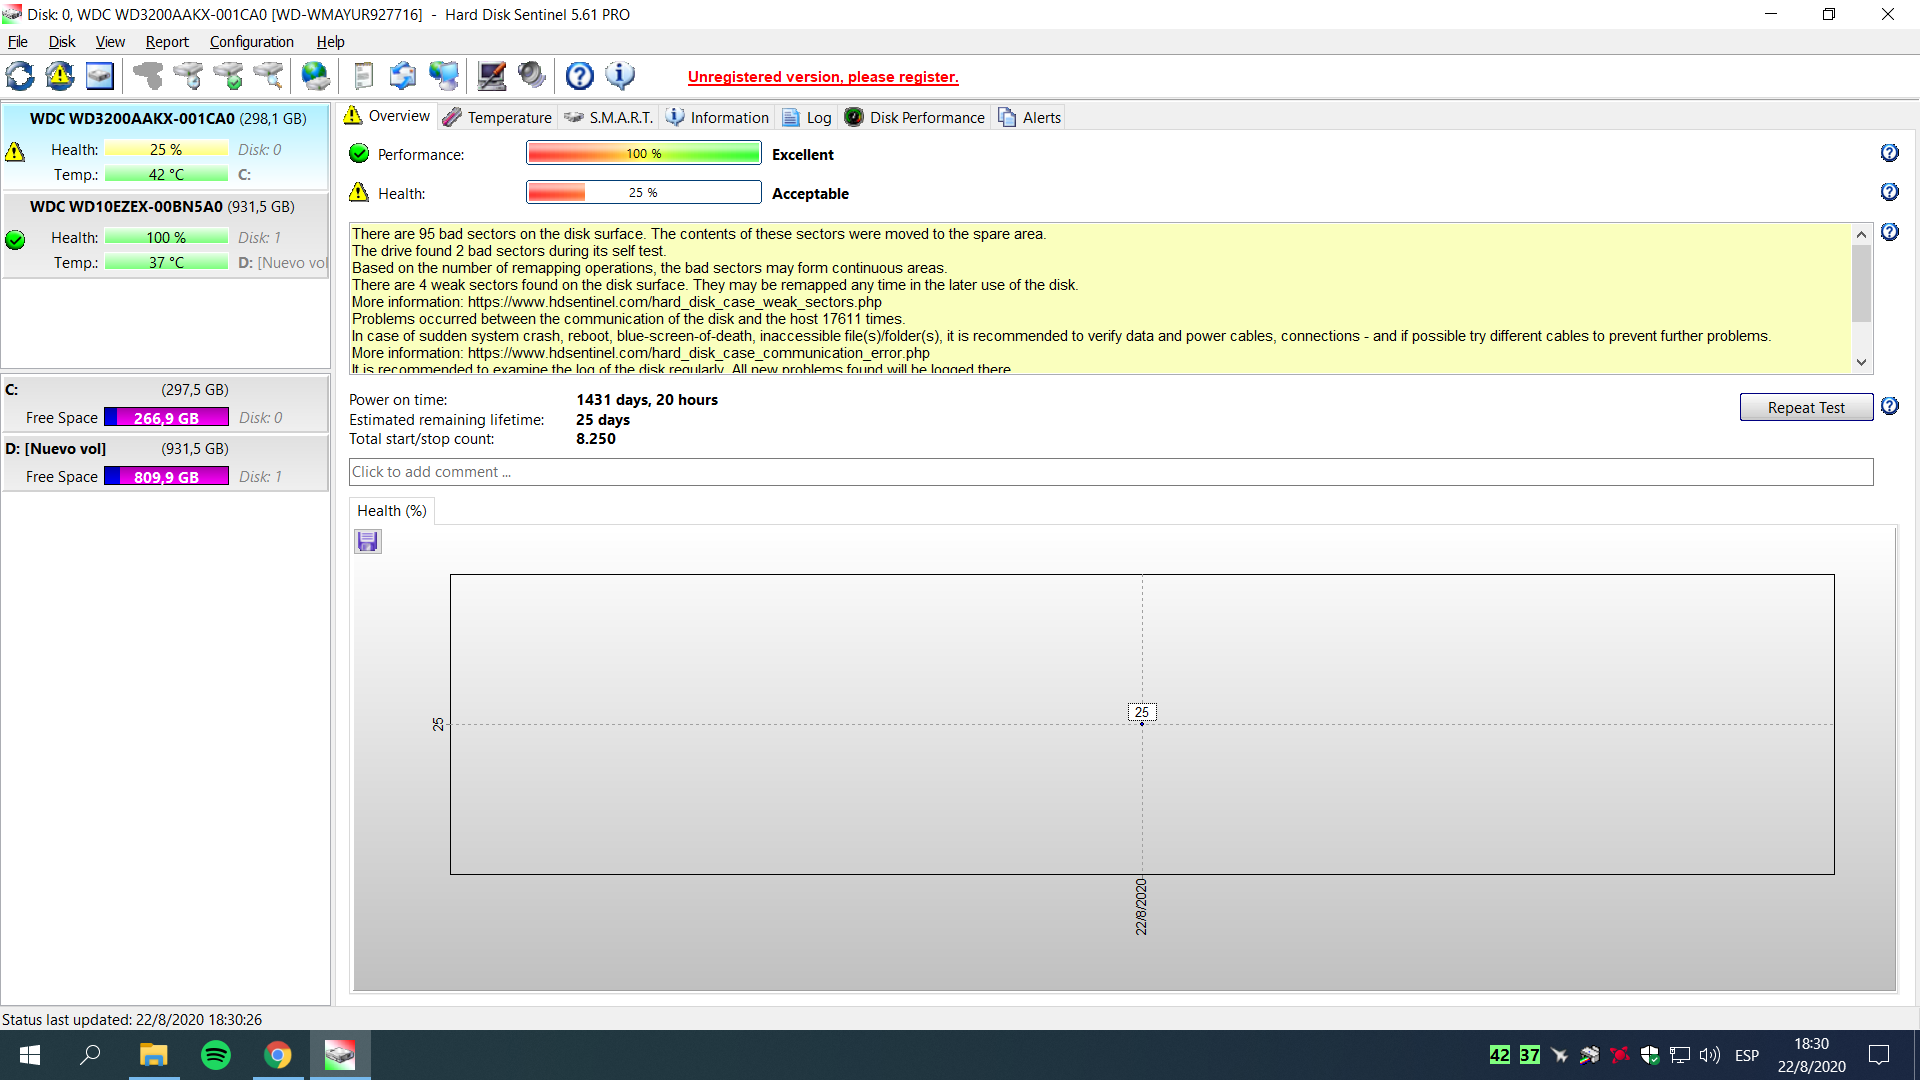Click the help icon beside status text box

(x=1889, y=232)
